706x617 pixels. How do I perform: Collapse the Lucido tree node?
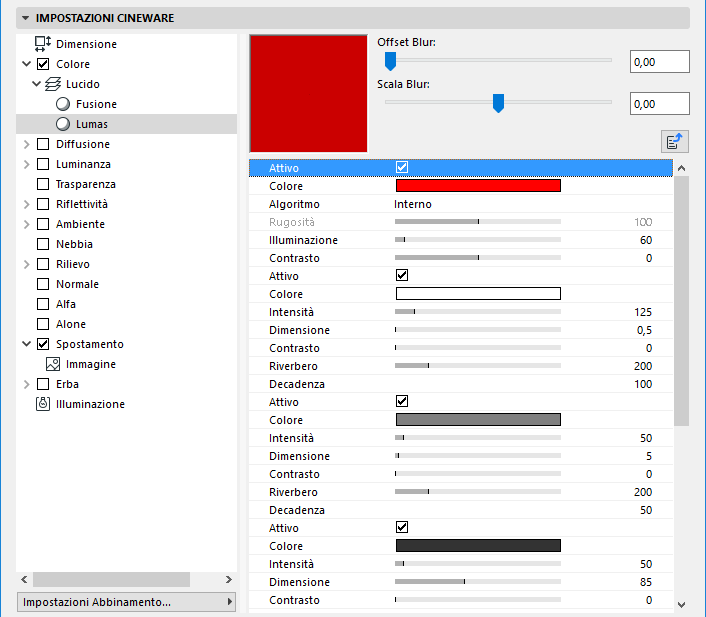pyautogui.click(x=36, y=84)
